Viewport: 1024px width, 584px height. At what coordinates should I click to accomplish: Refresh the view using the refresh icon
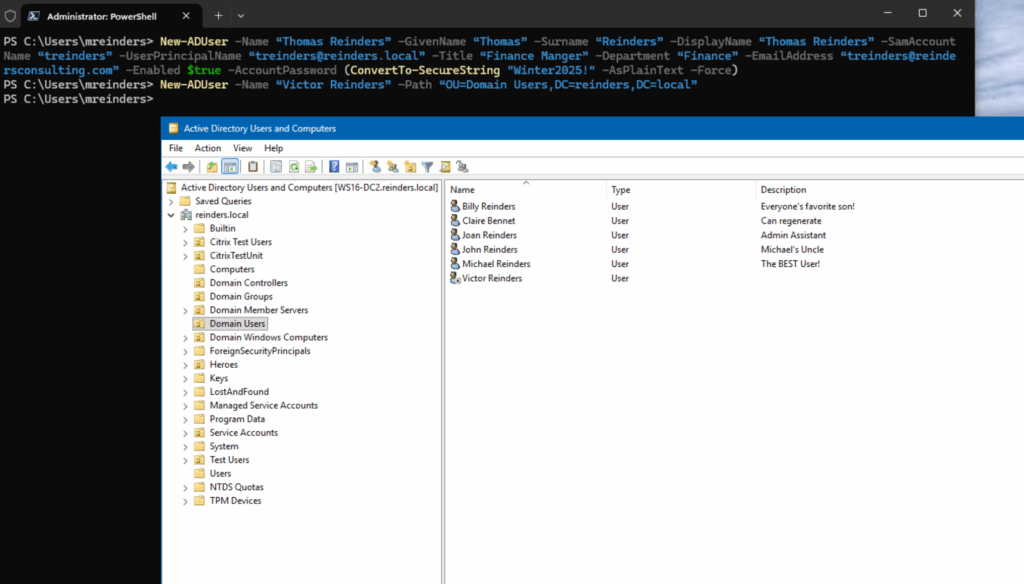point(294,166)
